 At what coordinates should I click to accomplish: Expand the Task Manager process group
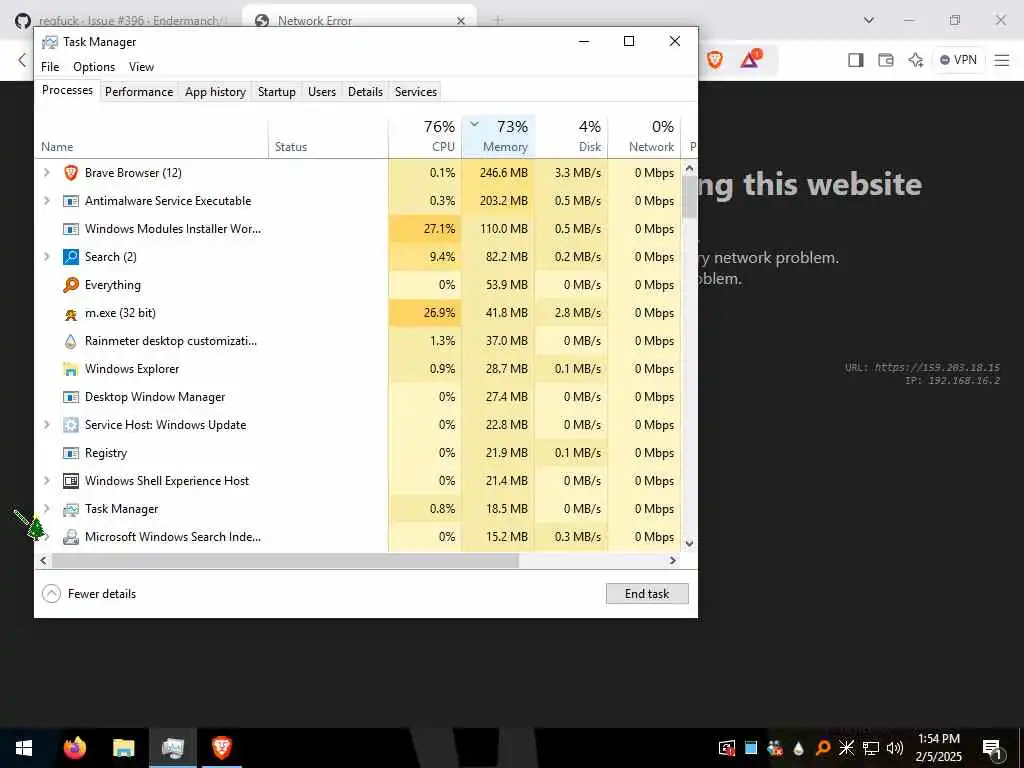click(x=47, y=509)
